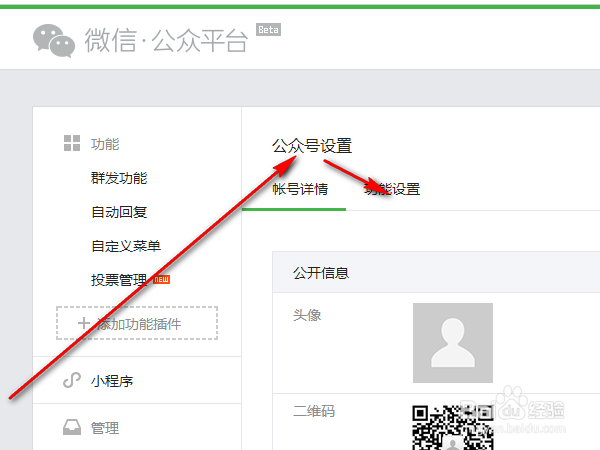Click the gray avatar placeholder image
The image size is (600, 450).
coord(453,343)
